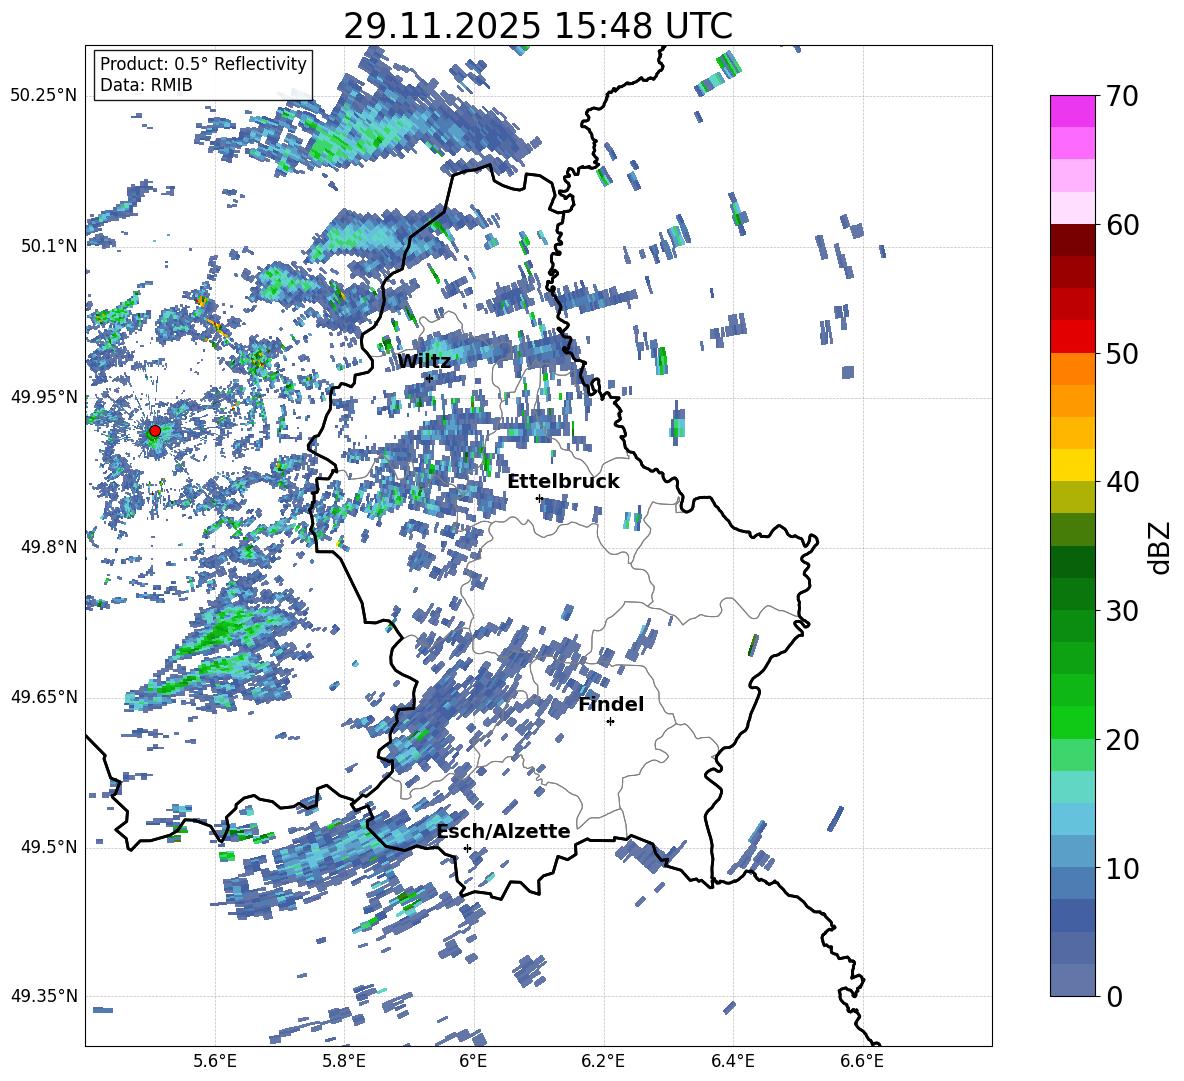Screen dimensions: 1184x1081
Task: Click the Esch/Alzette location cross marker
Action: pos(467,848)
